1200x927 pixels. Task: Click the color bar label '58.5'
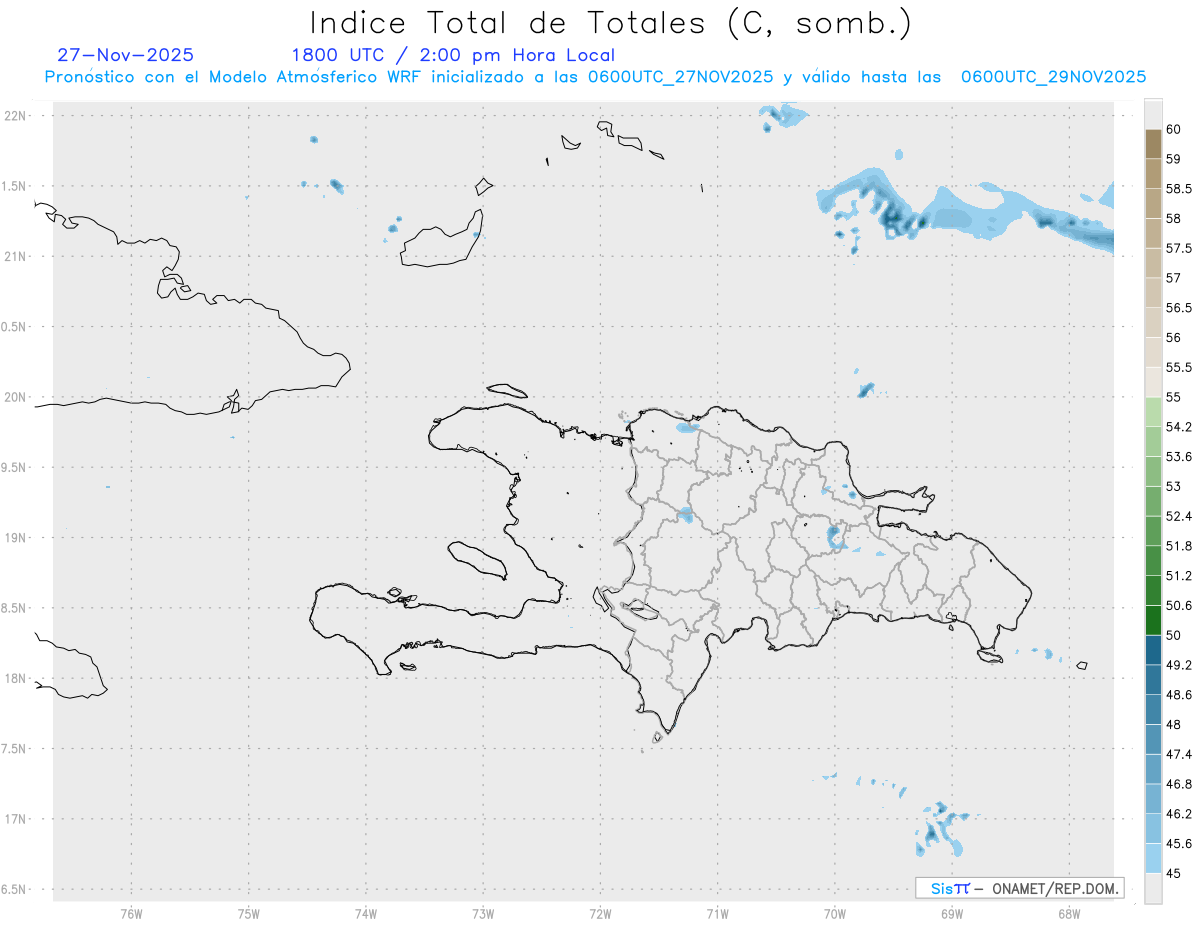tap(1179, 189)
